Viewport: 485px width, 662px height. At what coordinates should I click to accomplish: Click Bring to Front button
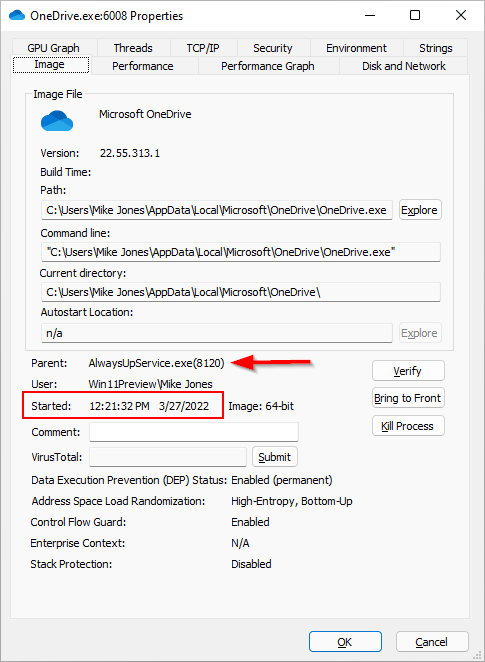408,398
